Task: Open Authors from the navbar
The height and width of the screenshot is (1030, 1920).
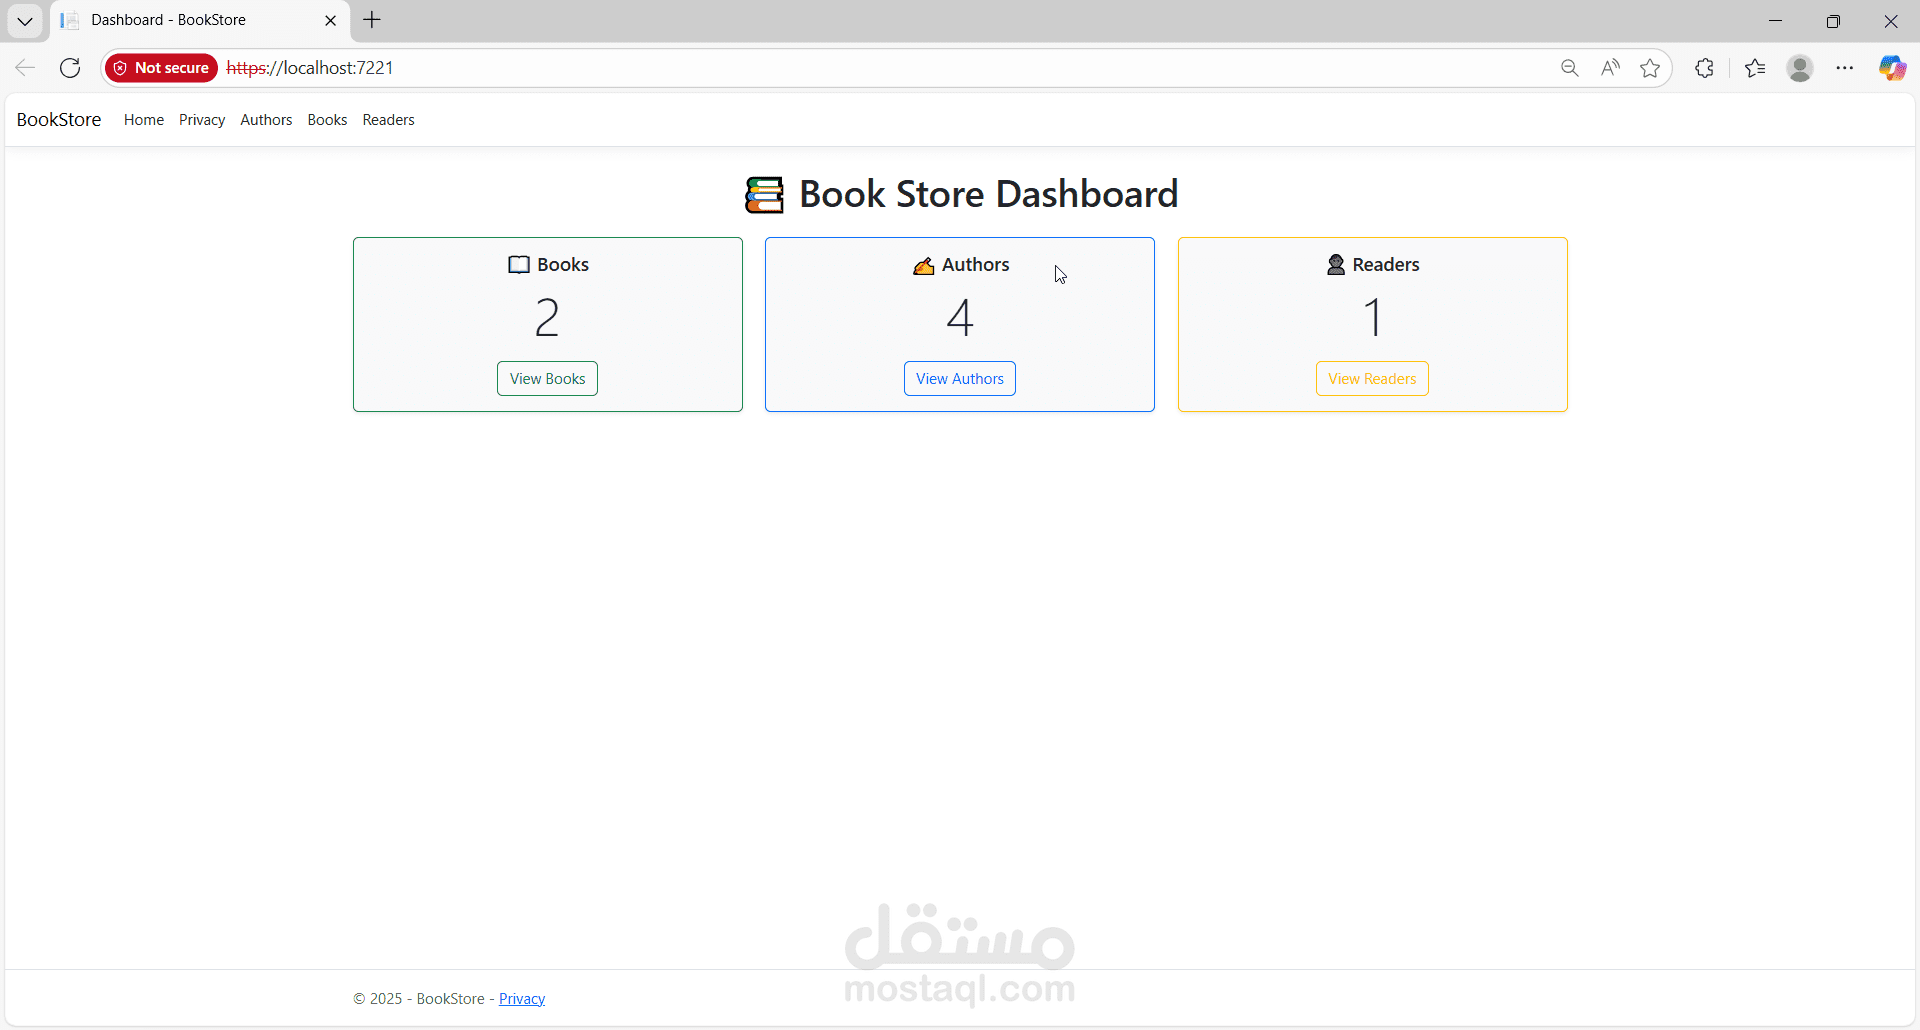Action: [266, 120]
